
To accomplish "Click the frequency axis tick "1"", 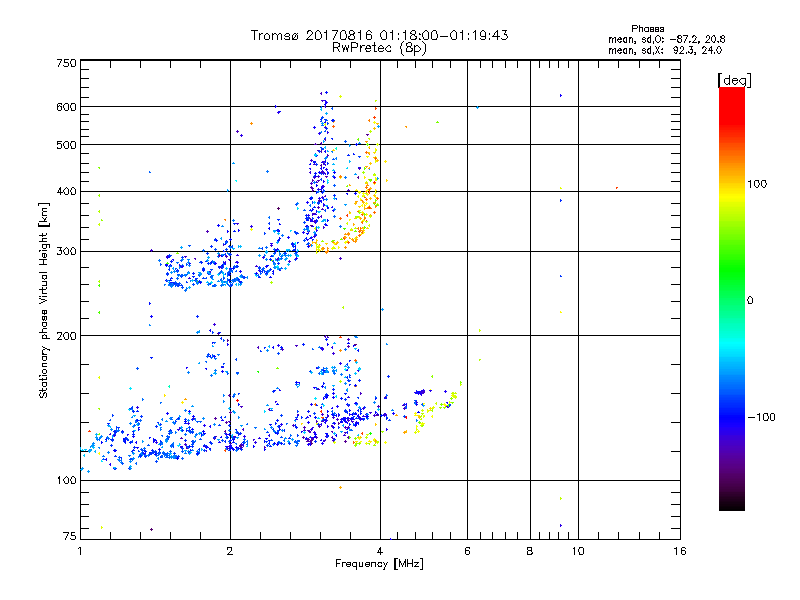I will click(80, 551).
